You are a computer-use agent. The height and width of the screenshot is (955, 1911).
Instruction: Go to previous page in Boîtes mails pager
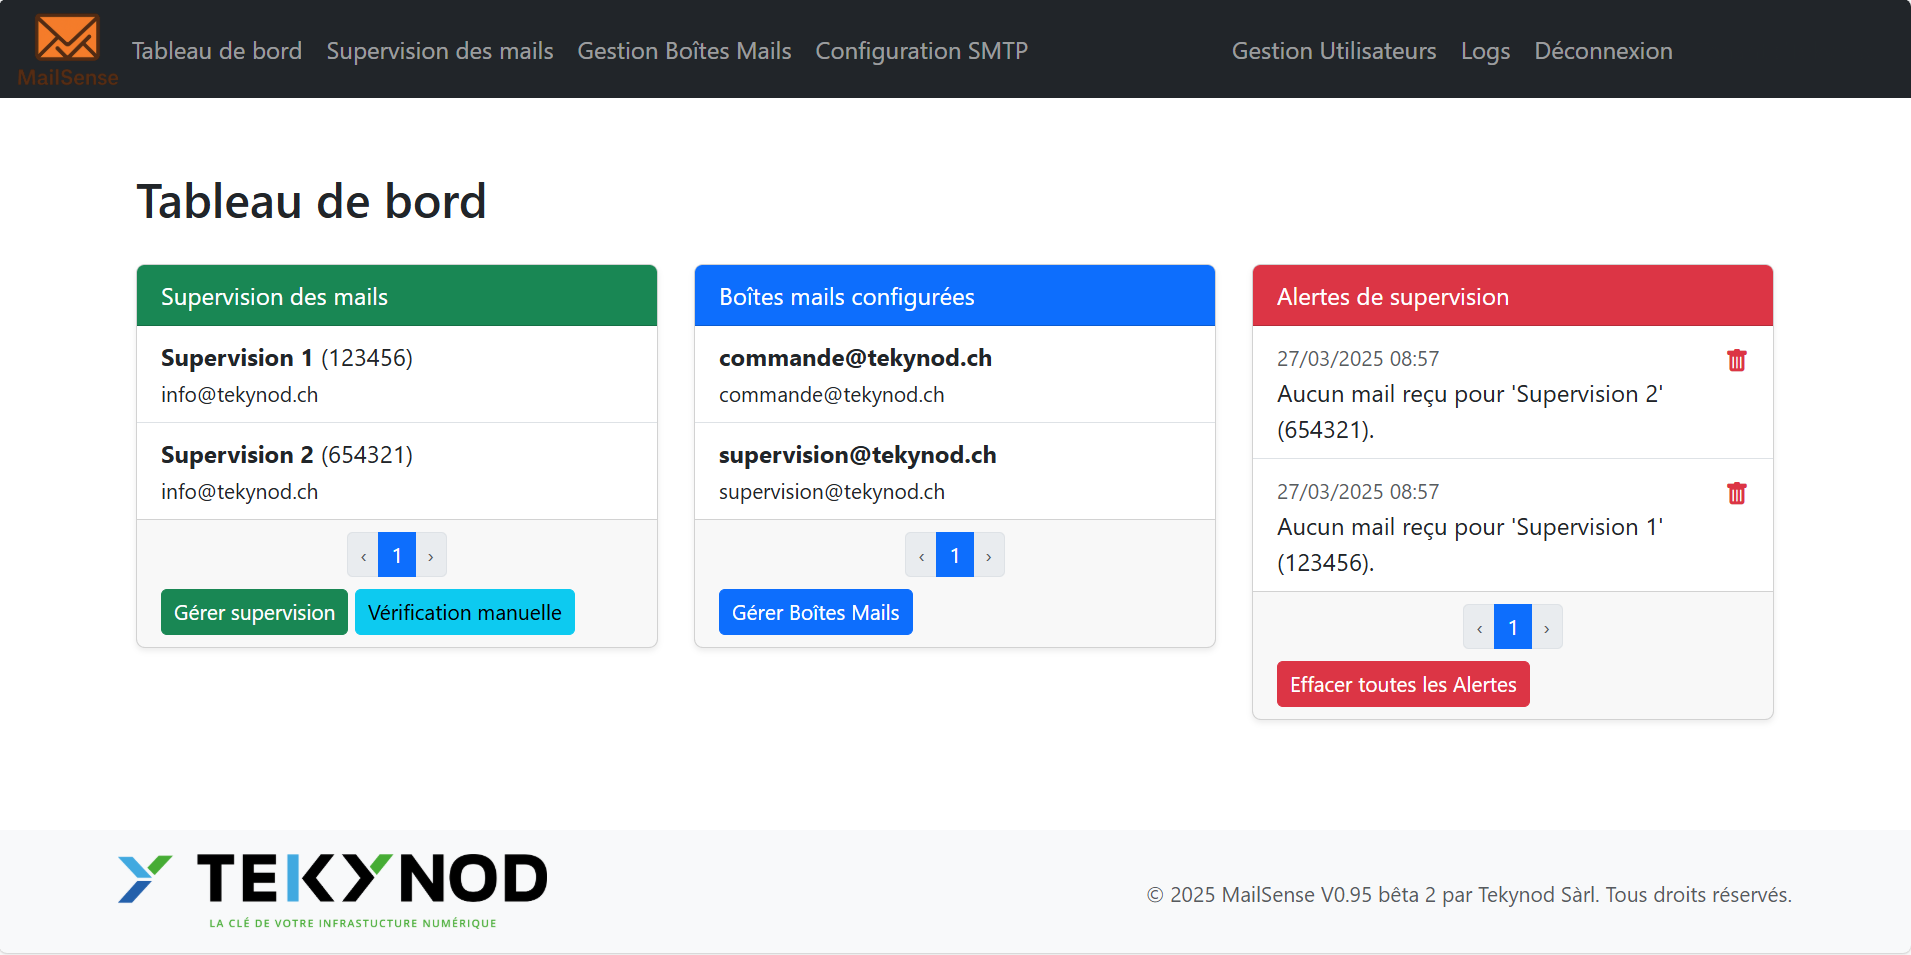(x=921, y=555)
